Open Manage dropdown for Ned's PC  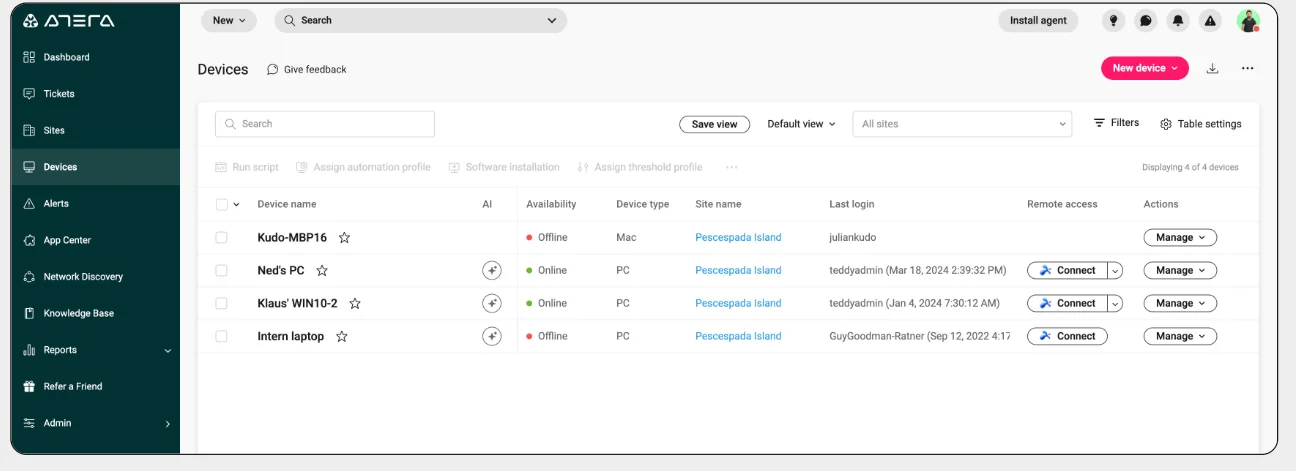point(1180,271)
